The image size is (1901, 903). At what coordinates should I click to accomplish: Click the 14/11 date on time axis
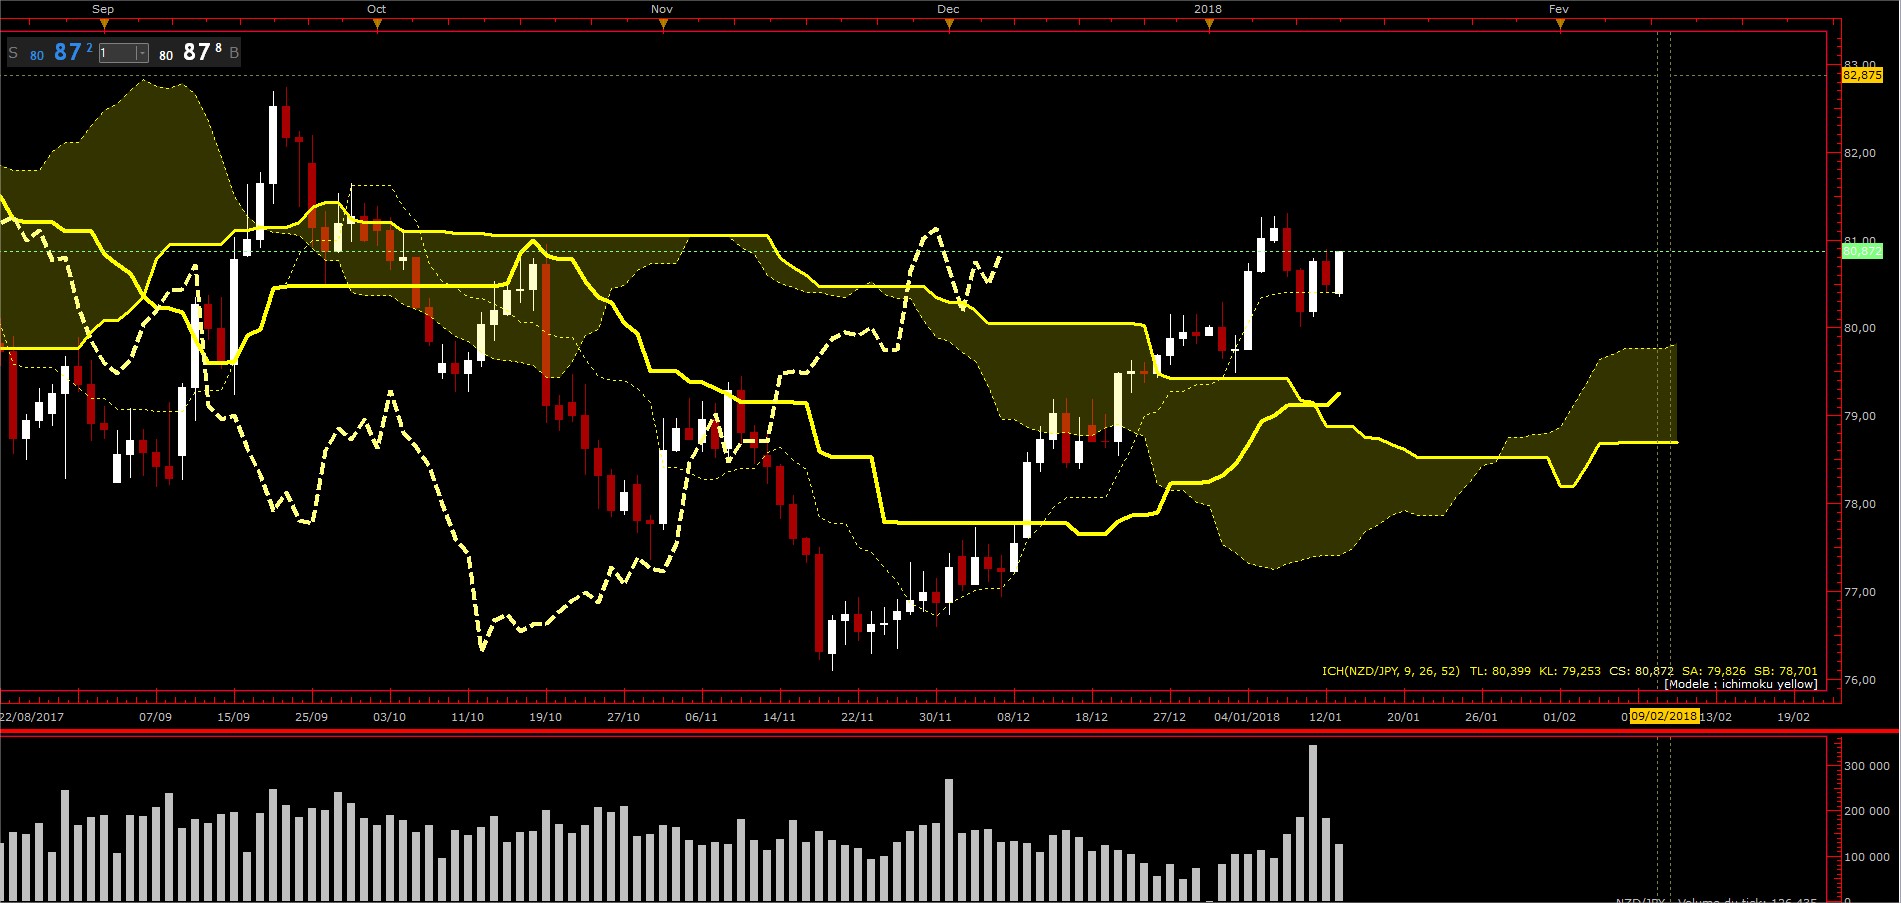pos(779,717)
